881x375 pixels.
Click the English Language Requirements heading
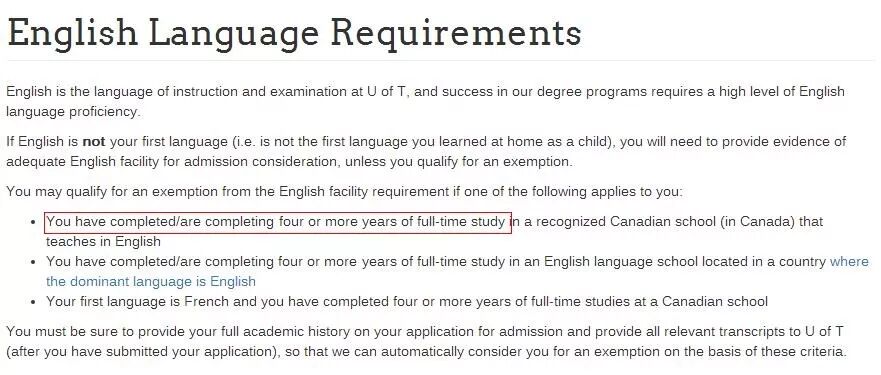click(x=294, y=32)
